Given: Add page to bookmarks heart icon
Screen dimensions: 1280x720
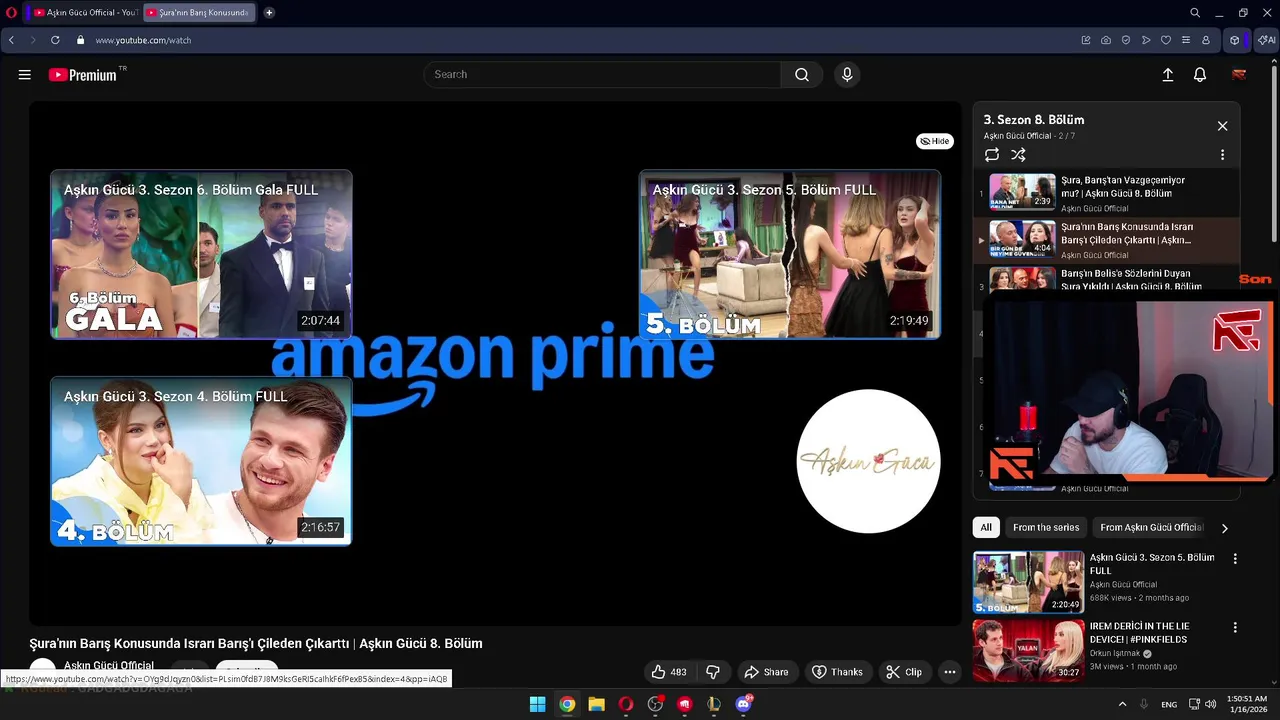Looking at the screenshot, I should point(1166,40).
